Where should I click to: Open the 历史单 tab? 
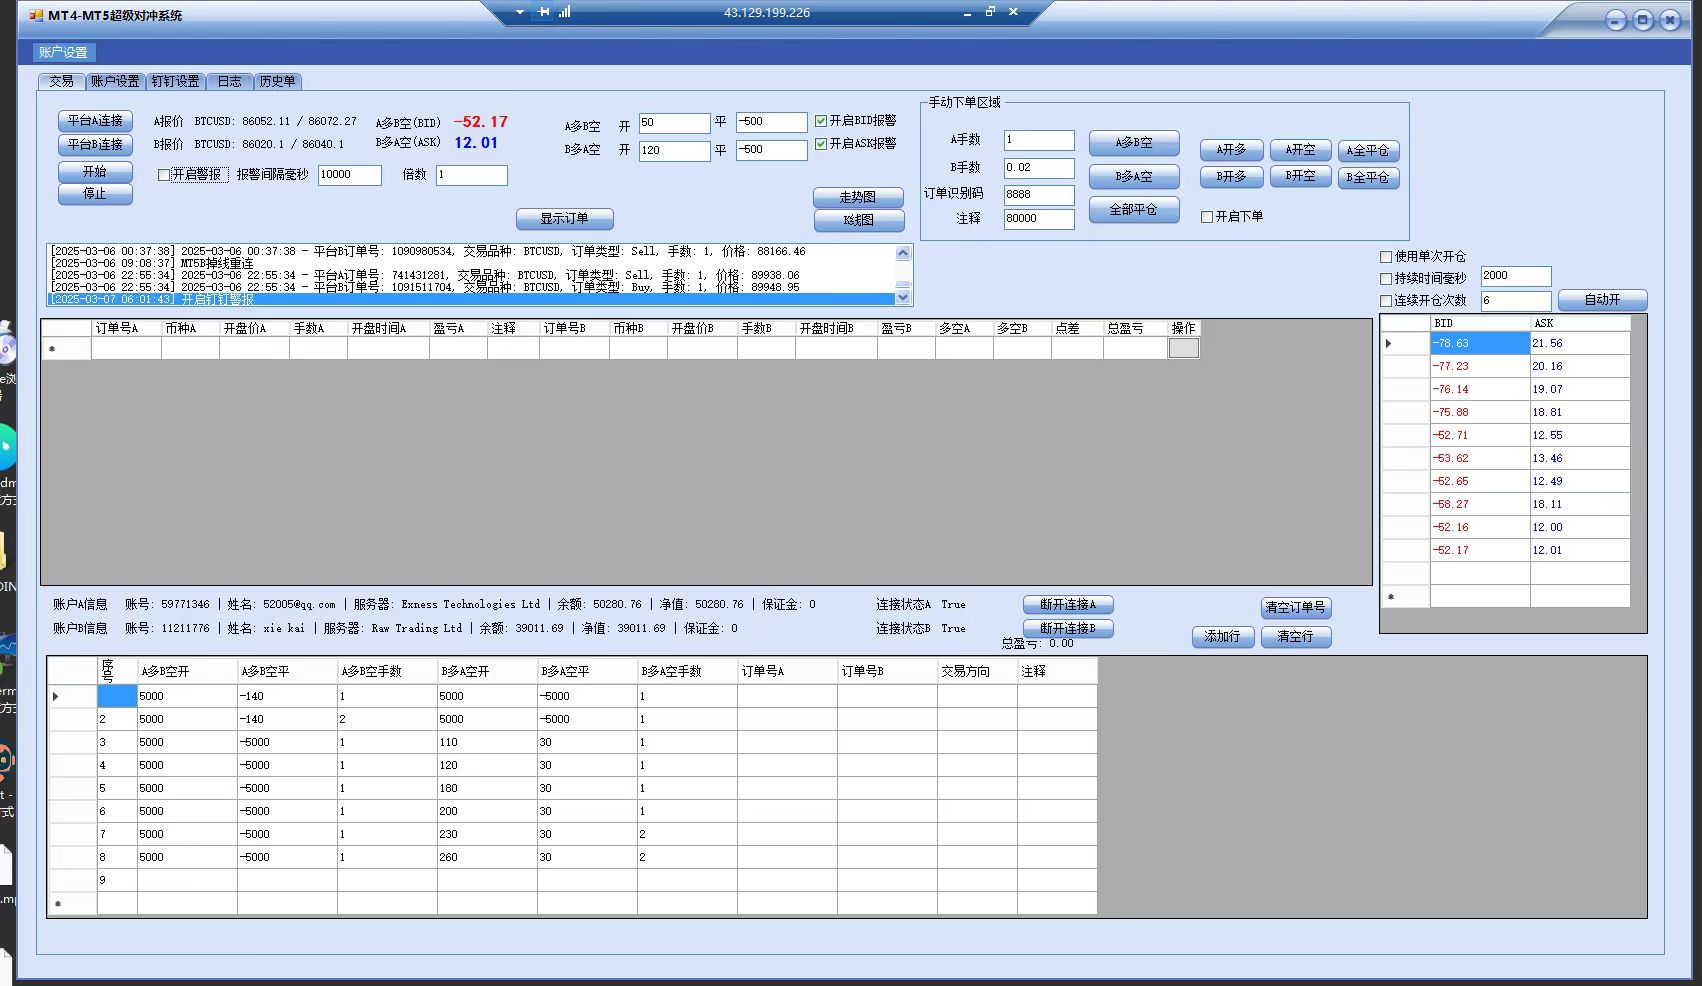pyautogui.click(x=277, y=81)
